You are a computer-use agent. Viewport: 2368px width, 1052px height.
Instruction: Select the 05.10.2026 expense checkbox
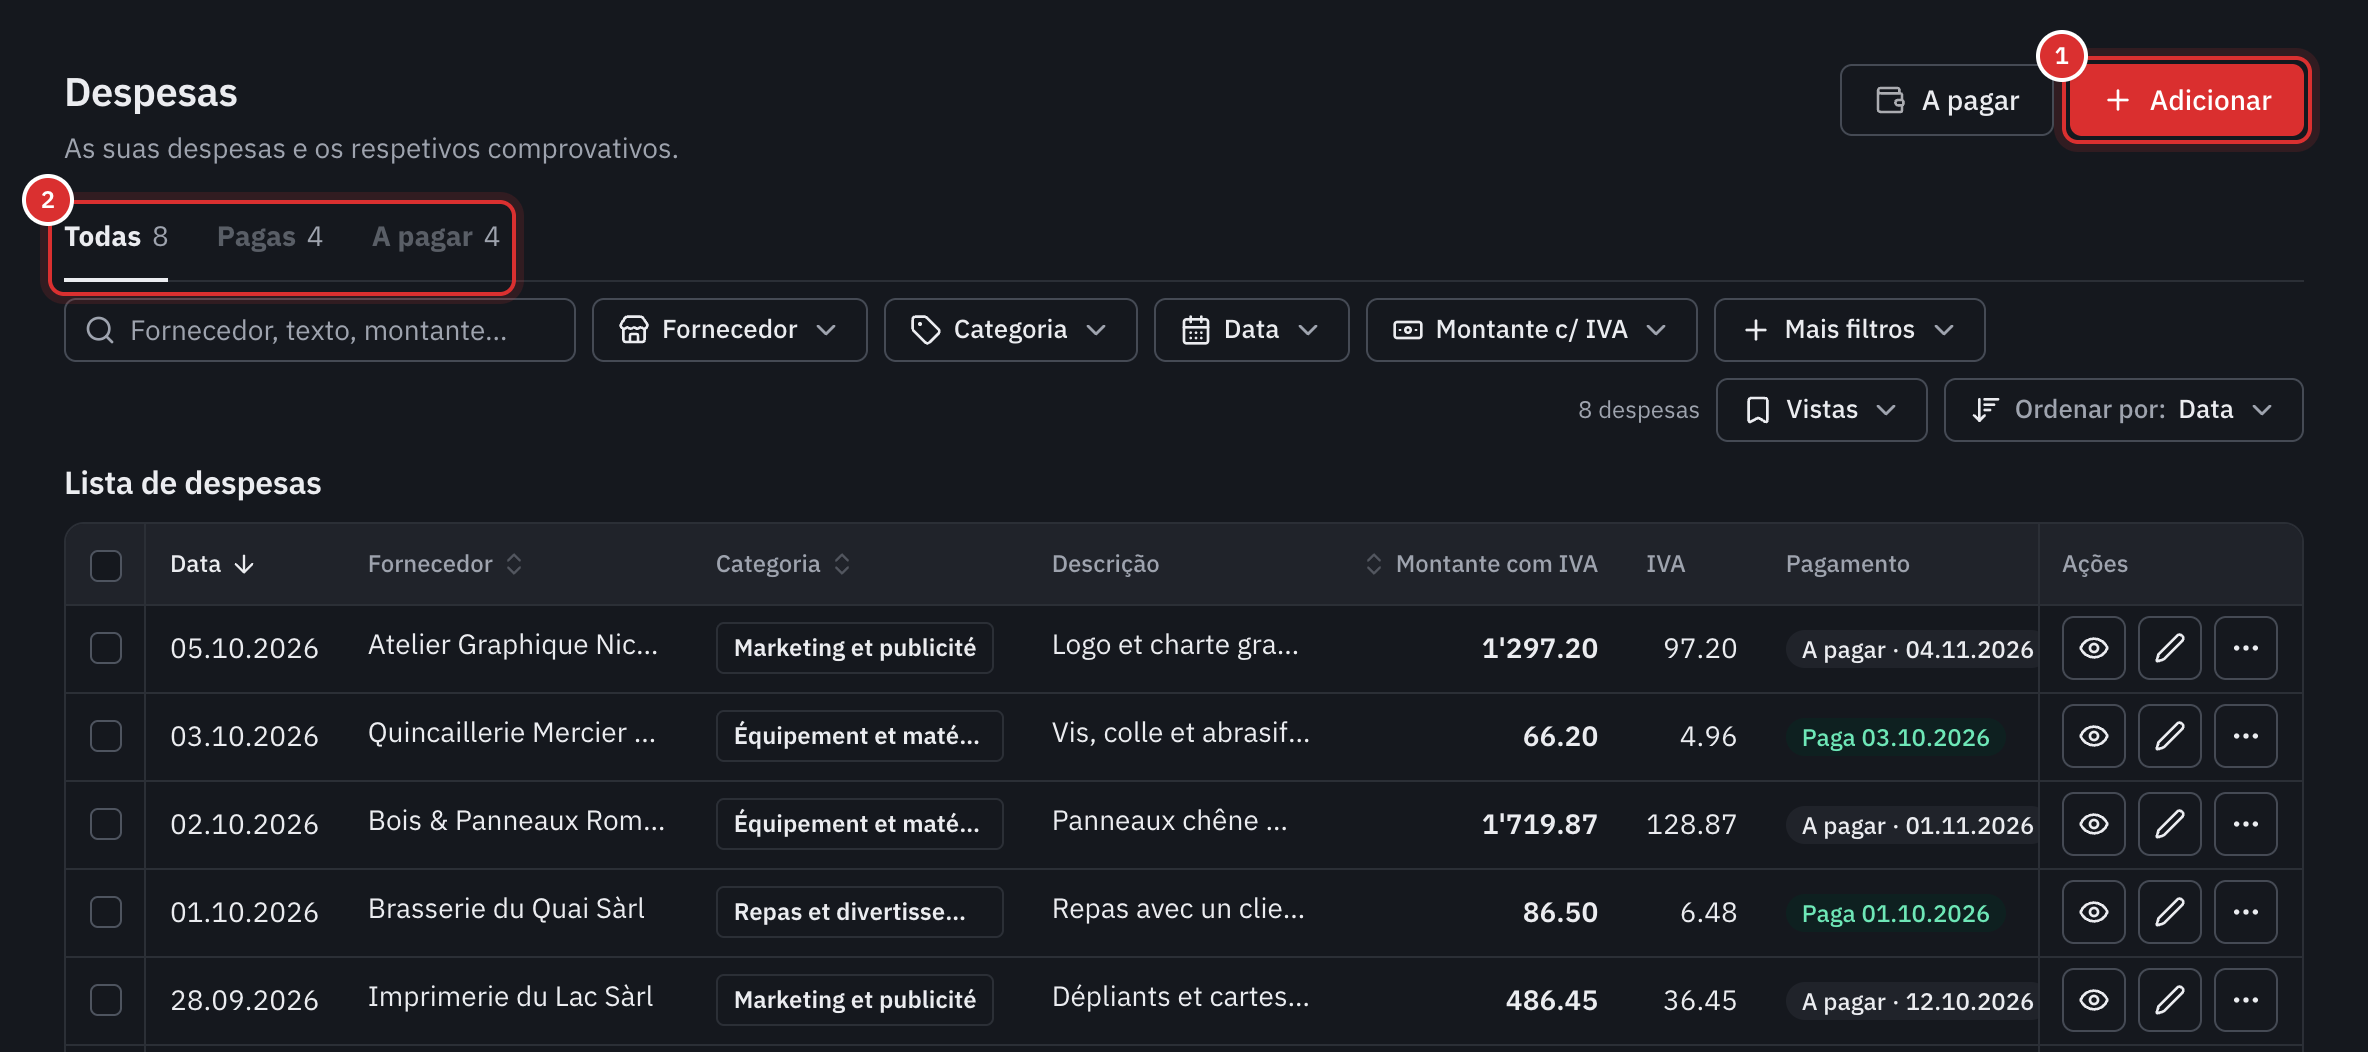pos(106,648)
